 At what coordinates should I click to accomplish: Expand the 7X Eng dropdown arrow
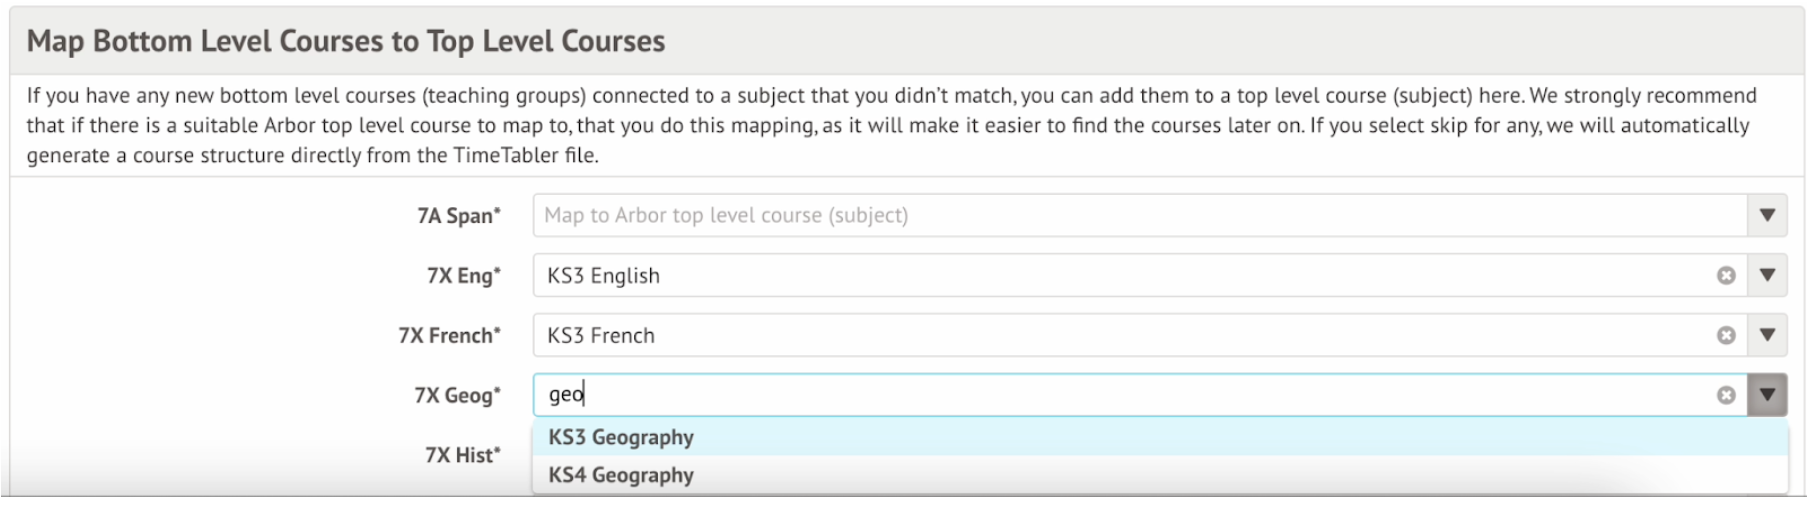click(1767, 276)
